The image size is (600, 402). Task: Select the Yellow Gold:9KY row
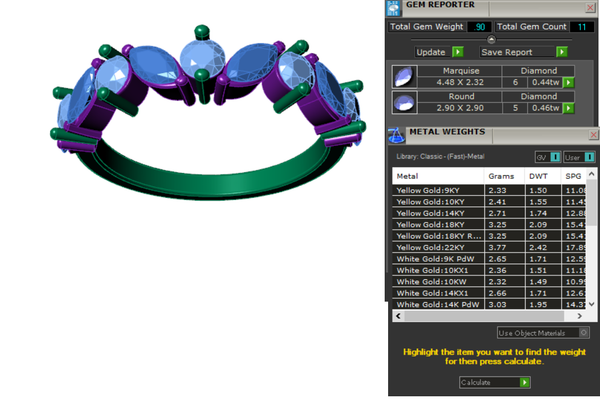point(489,190)
